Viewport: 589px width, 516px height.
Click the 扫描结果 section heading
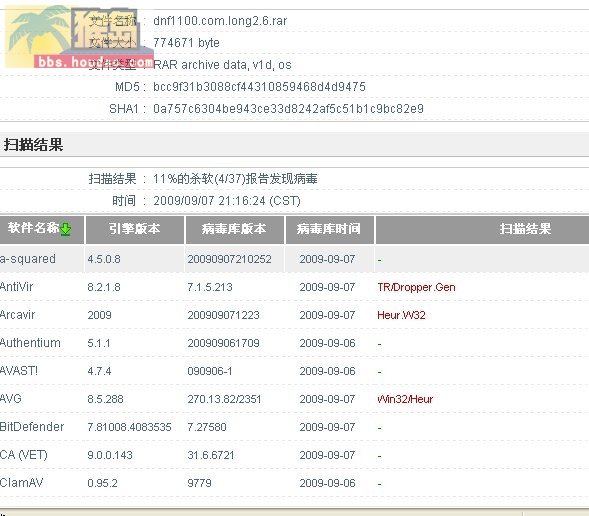pyautogui.click(x=33, y=145)
